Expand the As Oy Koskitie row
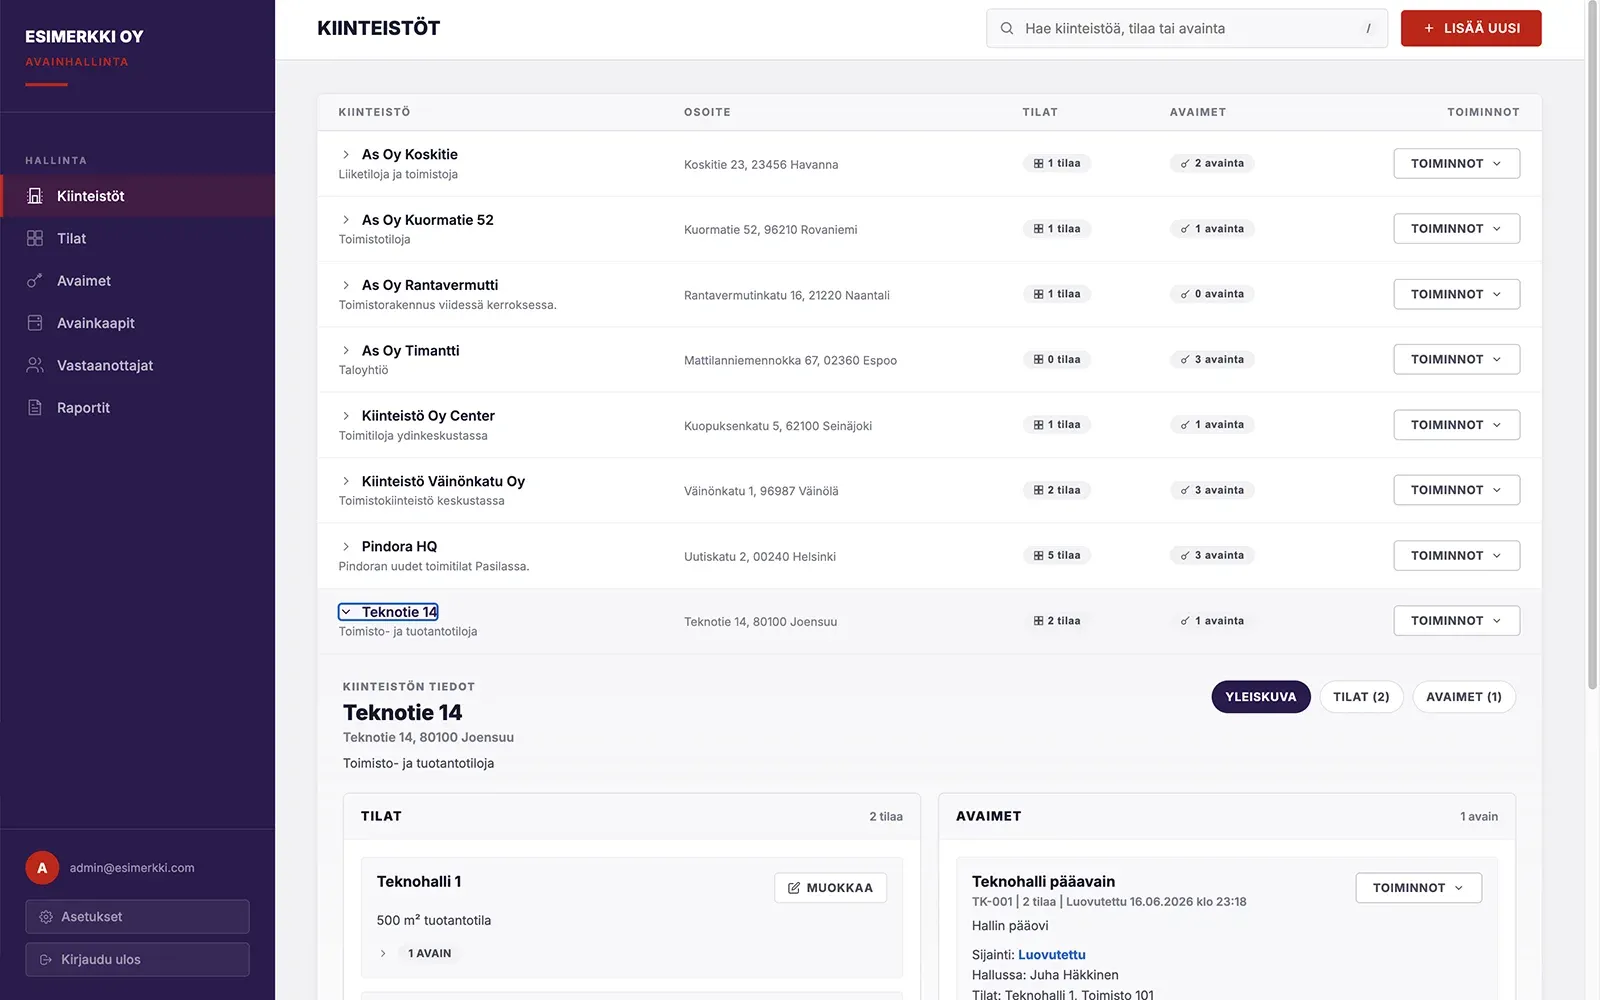The image size is (1600, 1000). [x=346, y=155]
